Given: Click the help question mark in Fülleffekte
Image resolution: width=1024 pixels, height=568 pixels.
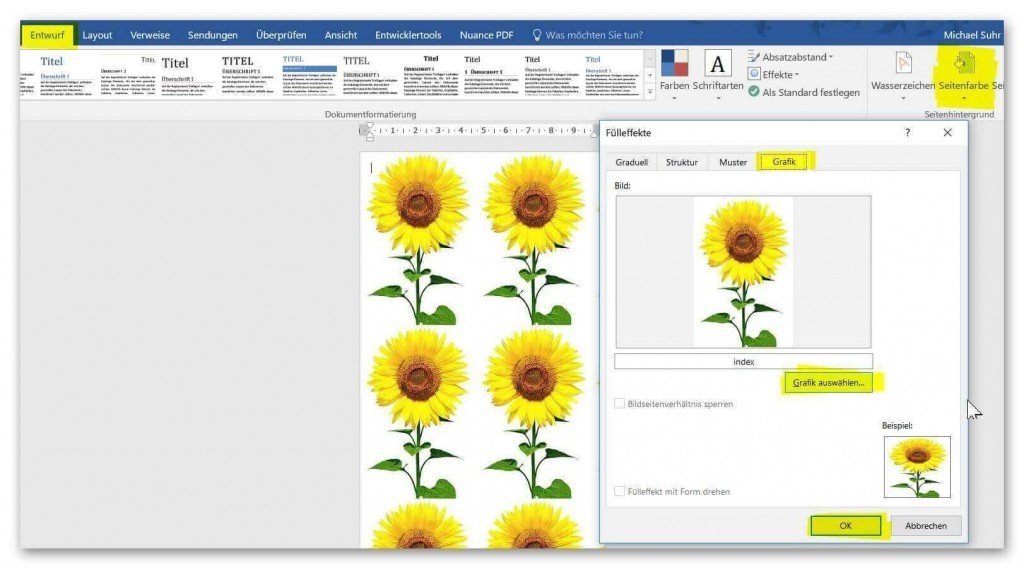Looking at the screenshot, I should pos(907,133).
